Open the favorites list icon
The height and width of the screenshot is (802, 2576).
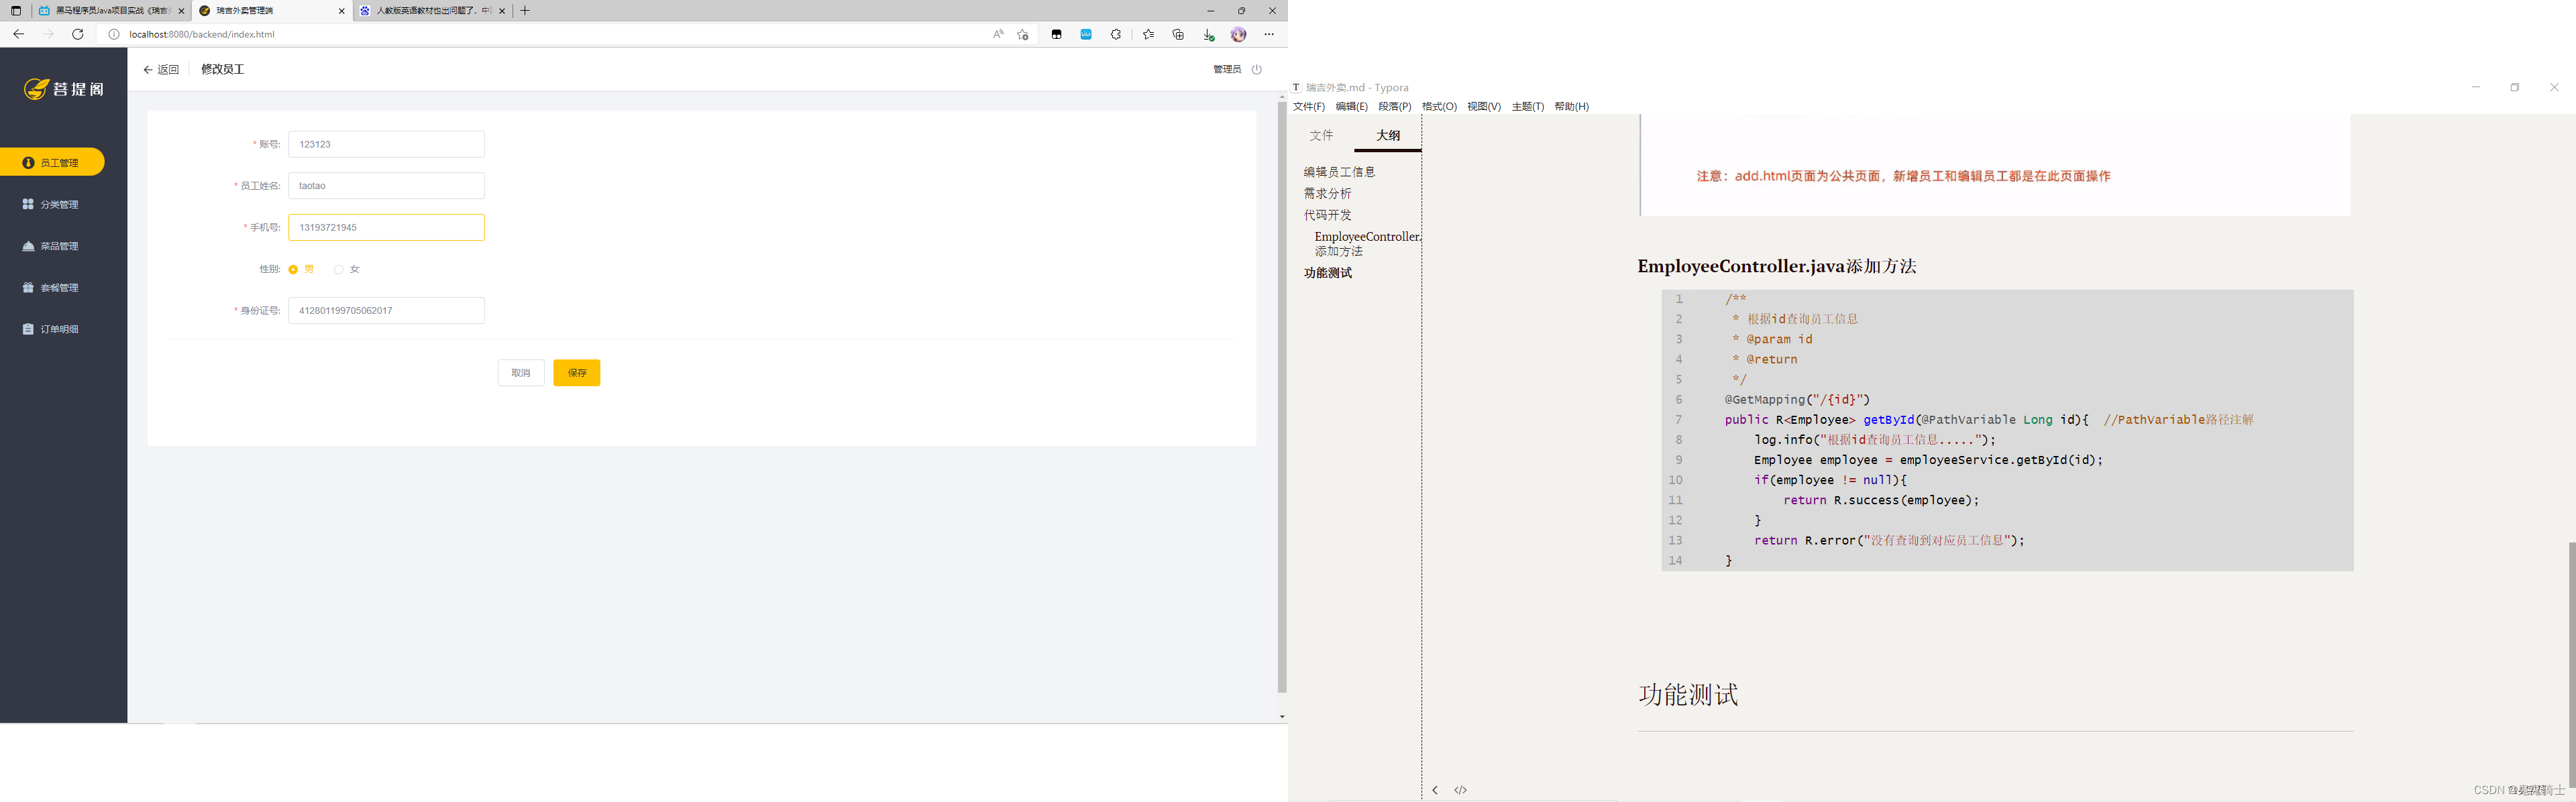click(1148, 34)
